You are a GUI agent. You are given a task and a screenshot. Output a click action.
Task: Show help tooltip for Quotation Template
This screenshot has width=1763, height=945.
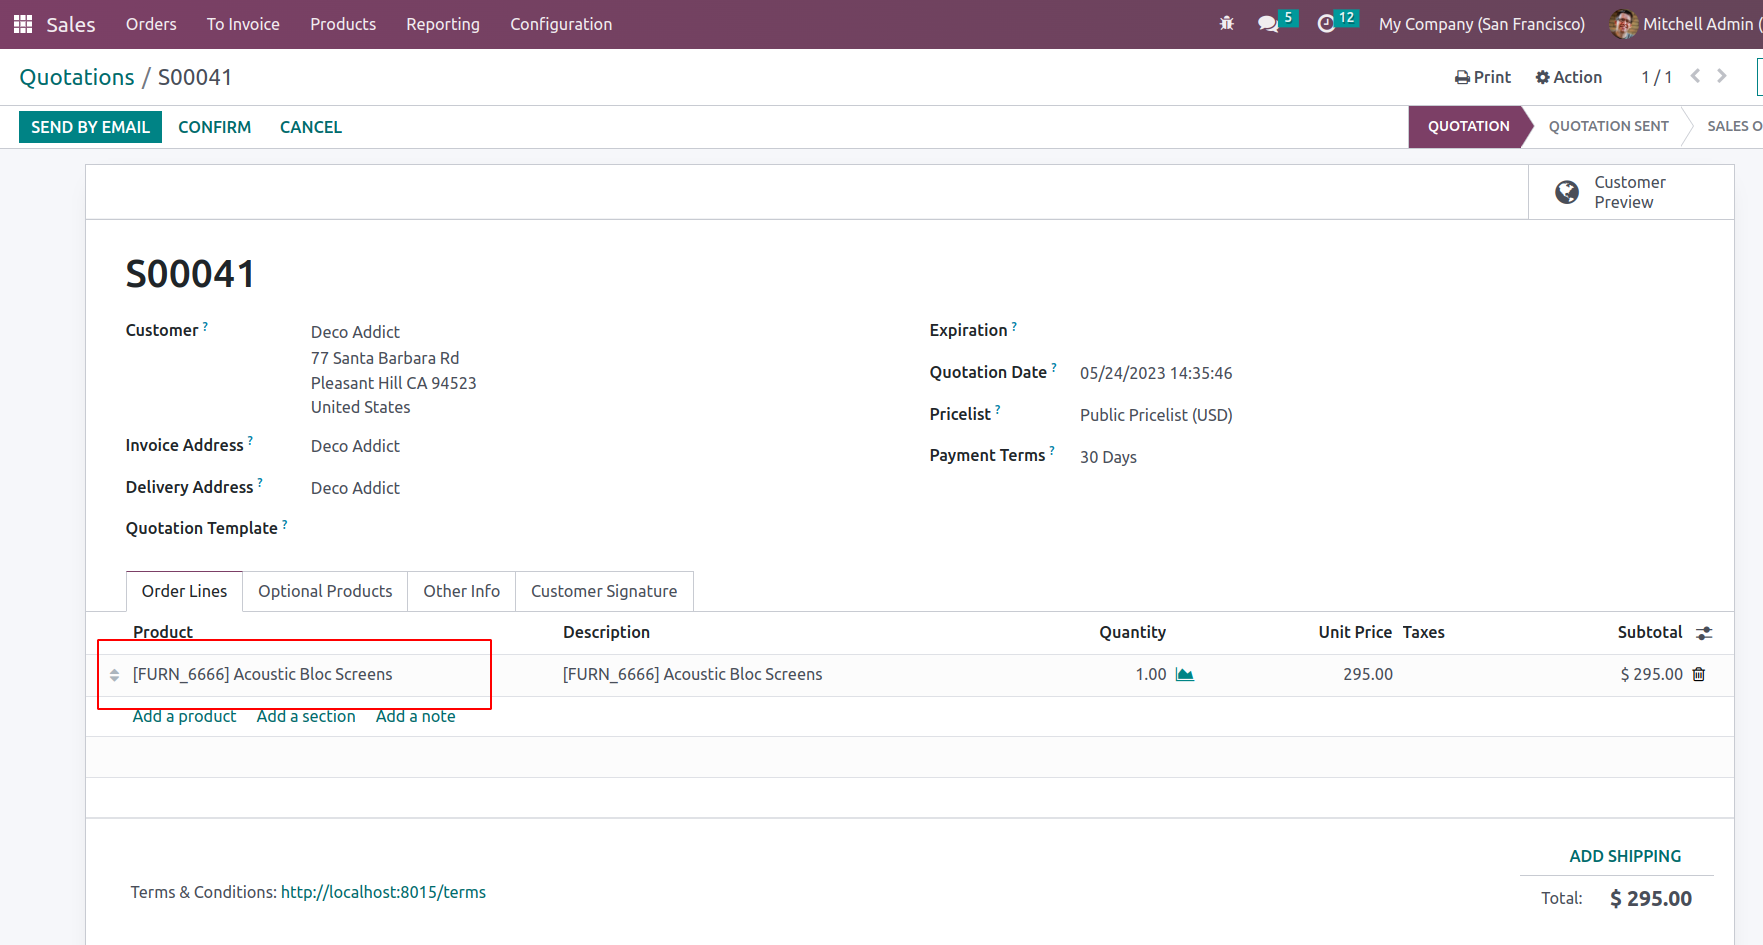[x=285, y=524]
